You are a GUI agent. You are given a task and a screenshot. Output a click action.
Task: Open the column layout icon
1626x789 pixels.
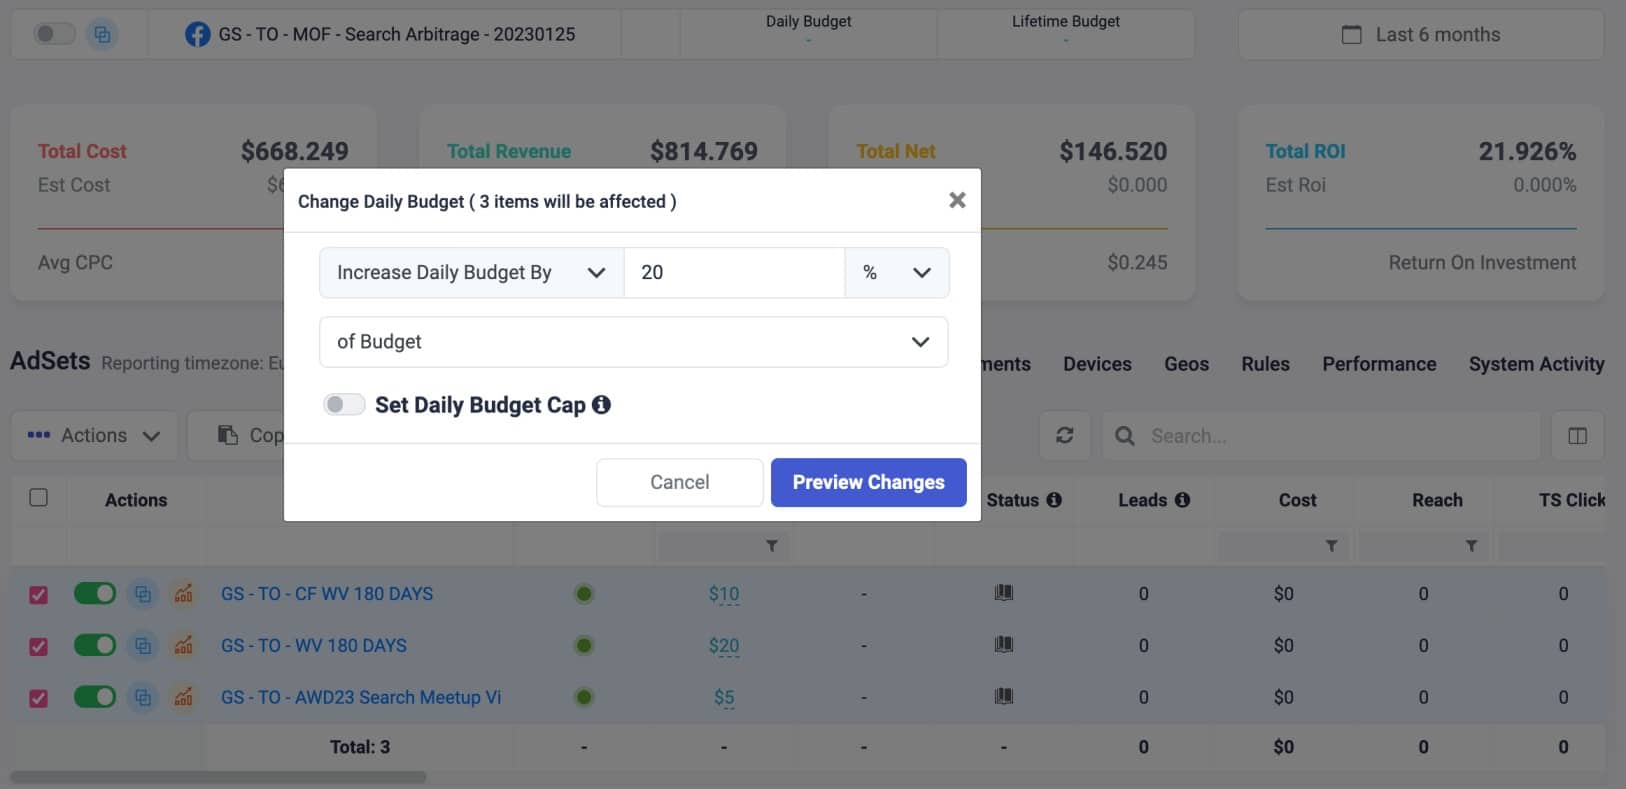[x=1578, y=435]
